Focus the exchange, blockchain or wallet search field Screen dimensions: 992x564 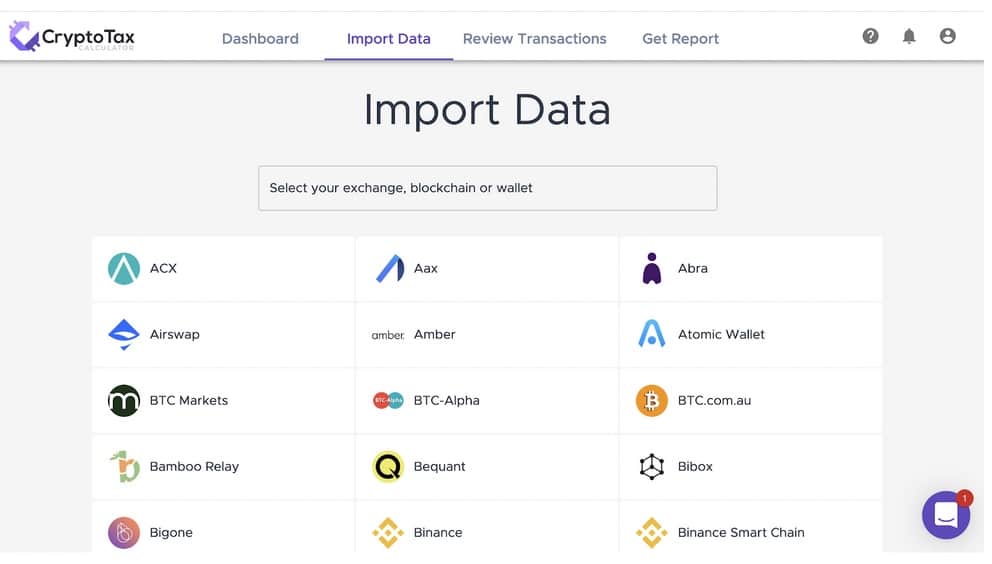coord(487,188)
